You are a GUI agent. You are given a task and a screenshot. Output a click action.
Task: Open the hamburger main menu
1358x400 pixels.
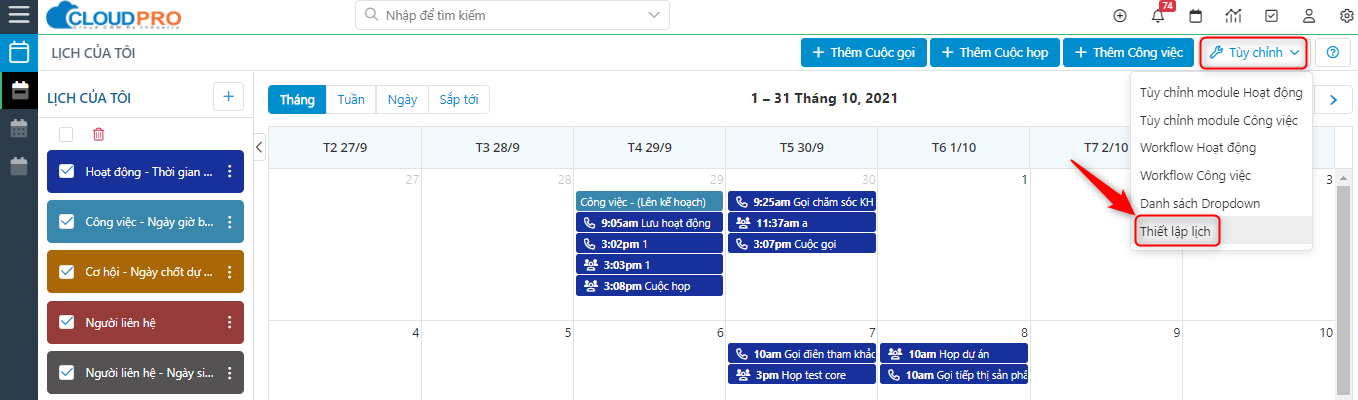[x=18, y=16]
